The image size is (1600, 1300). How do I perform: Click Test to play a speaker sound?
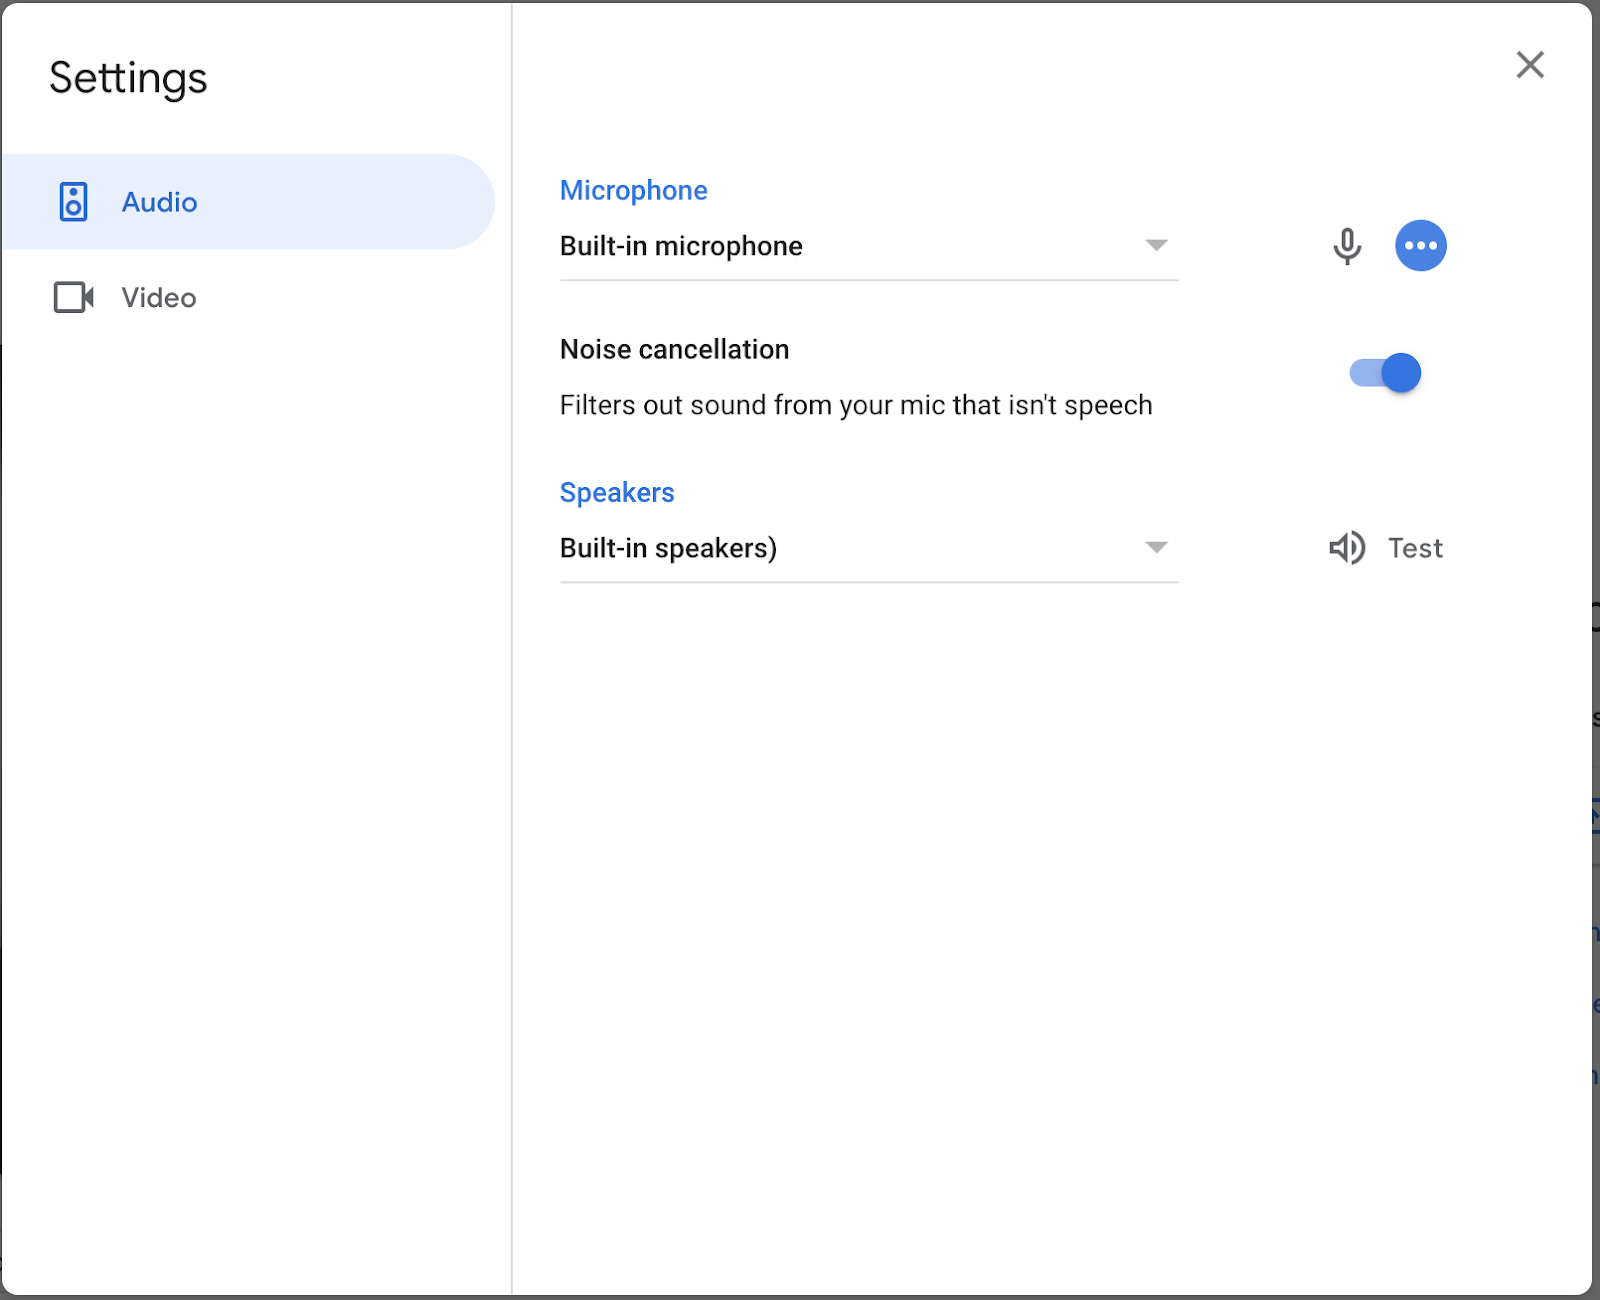pos(1414,548)
